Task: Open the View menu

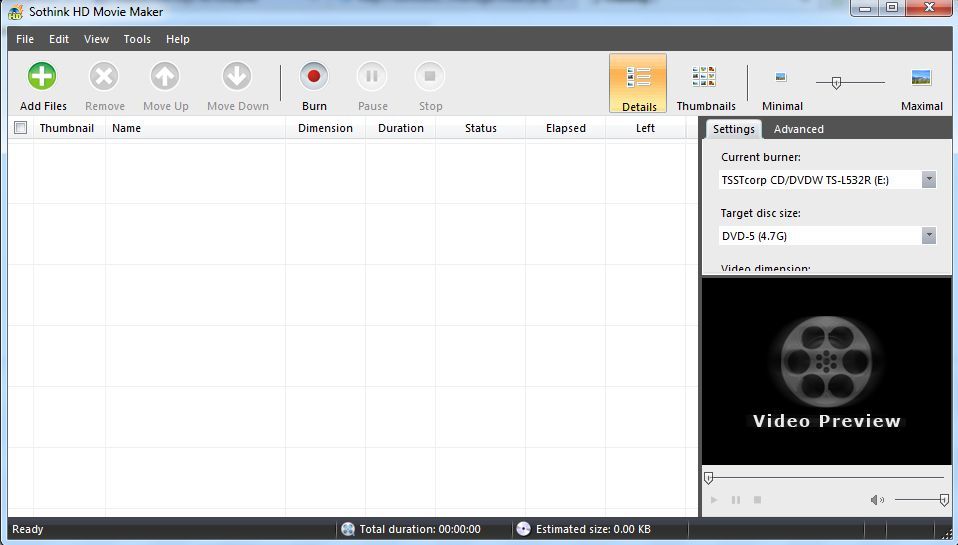Action: point(97,39)
